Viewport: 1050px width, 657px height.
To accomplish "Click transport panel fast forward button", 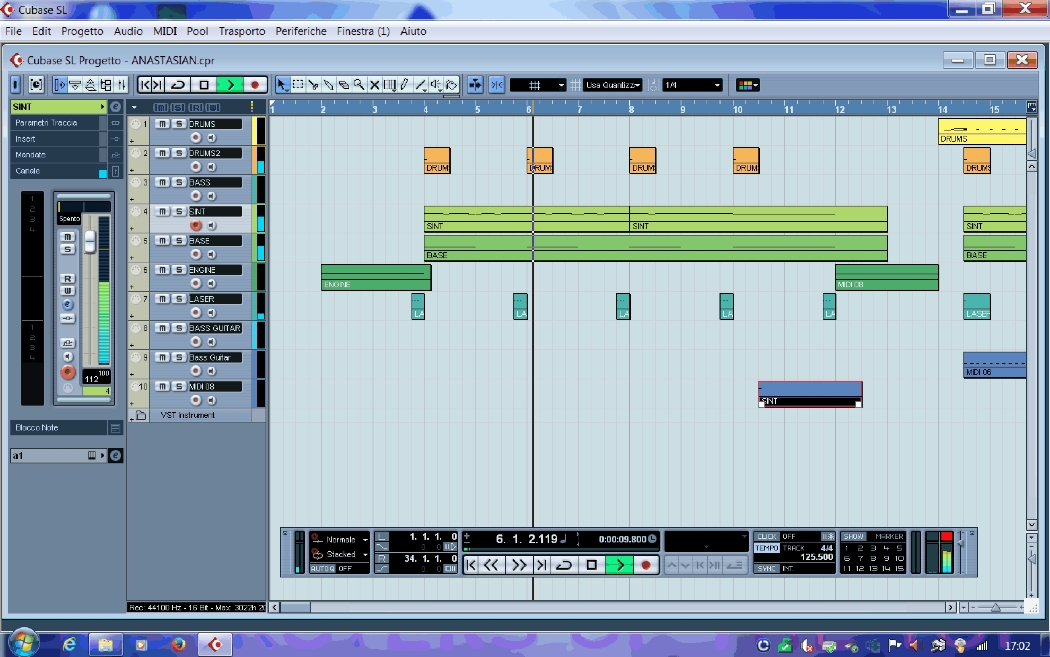I will click(x=518, y=565).
